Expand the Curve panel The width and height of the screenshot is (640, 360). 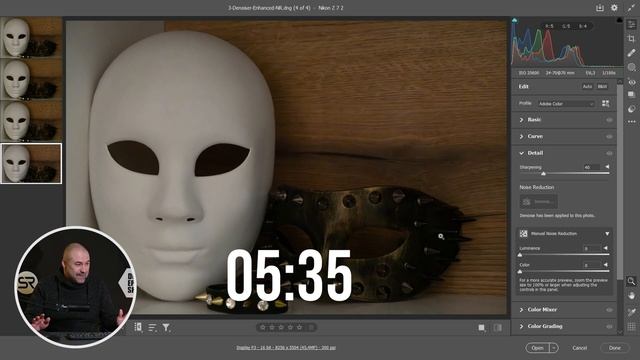point(521,136)
